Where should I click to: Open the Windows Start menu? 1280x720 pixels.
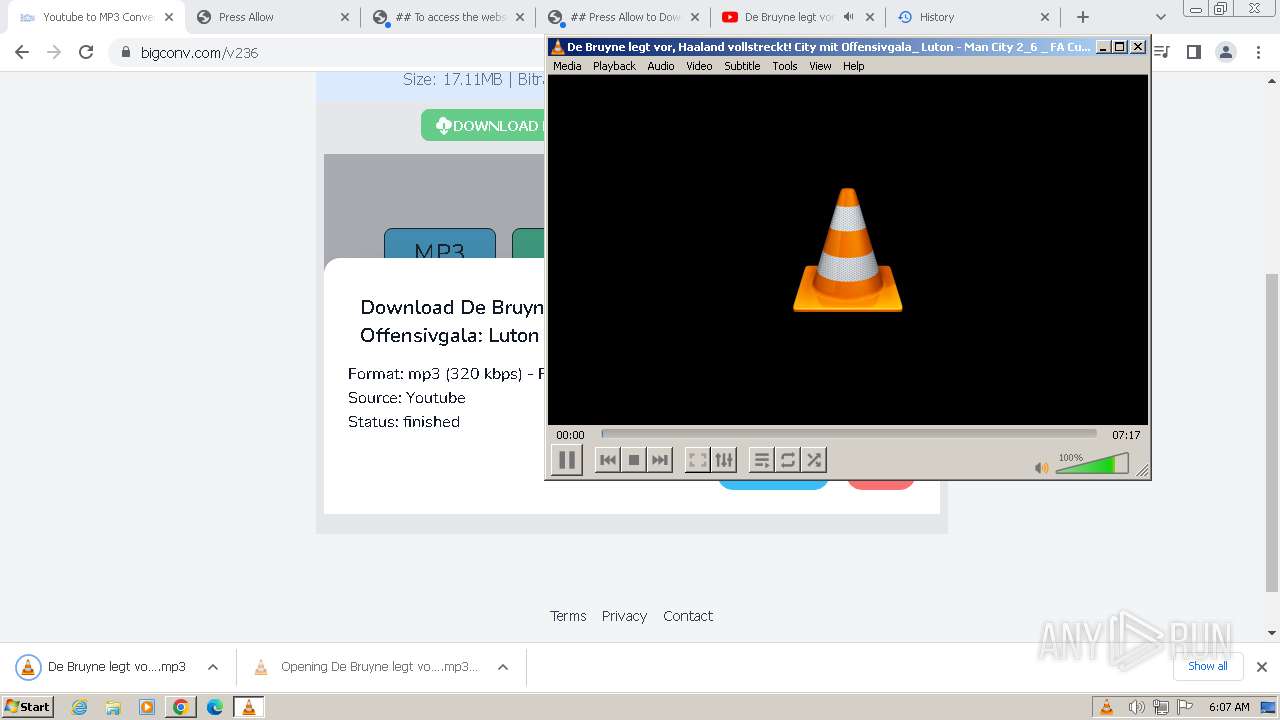click(28, 707)
